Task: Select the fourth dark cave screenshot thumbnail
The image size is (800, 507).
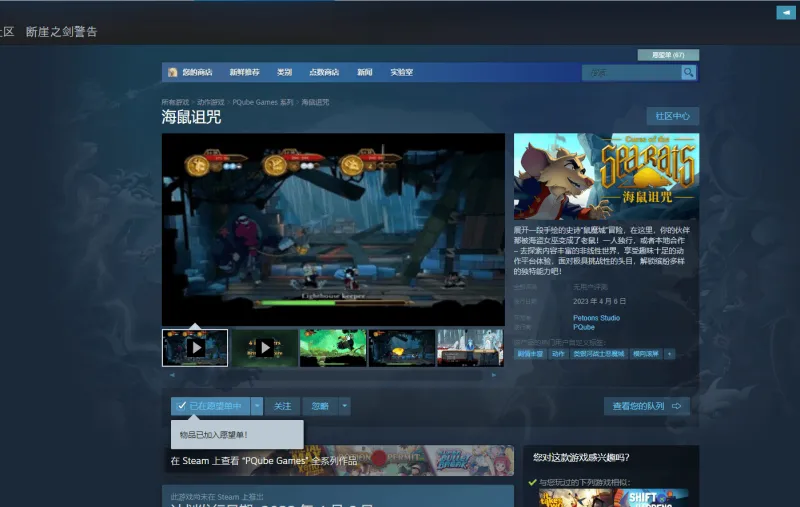Action: pyautogui.click(x=402, y=348)
